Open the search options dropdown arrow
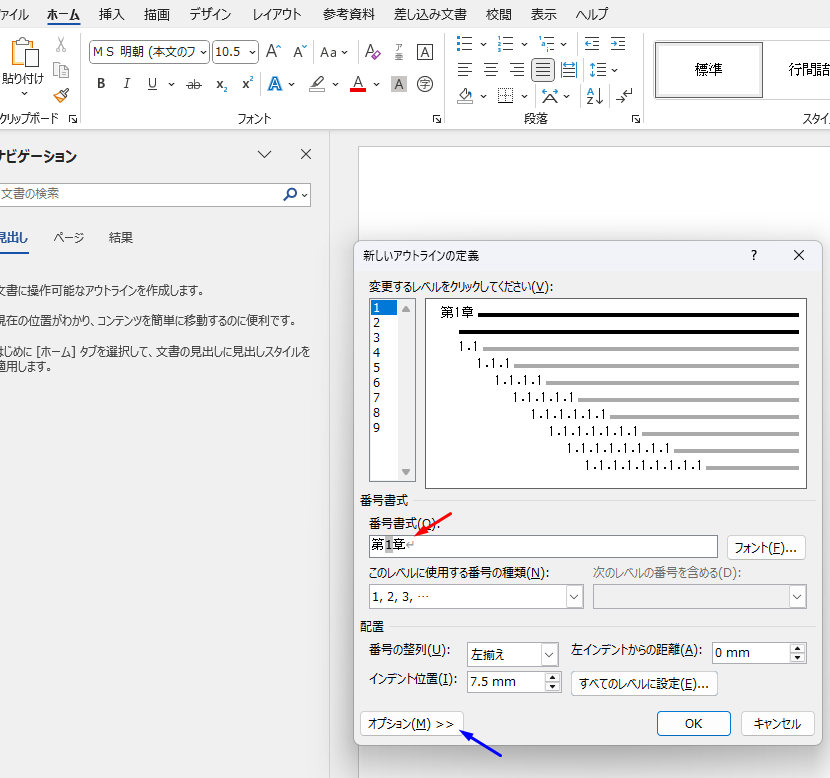 coord(305,195)
